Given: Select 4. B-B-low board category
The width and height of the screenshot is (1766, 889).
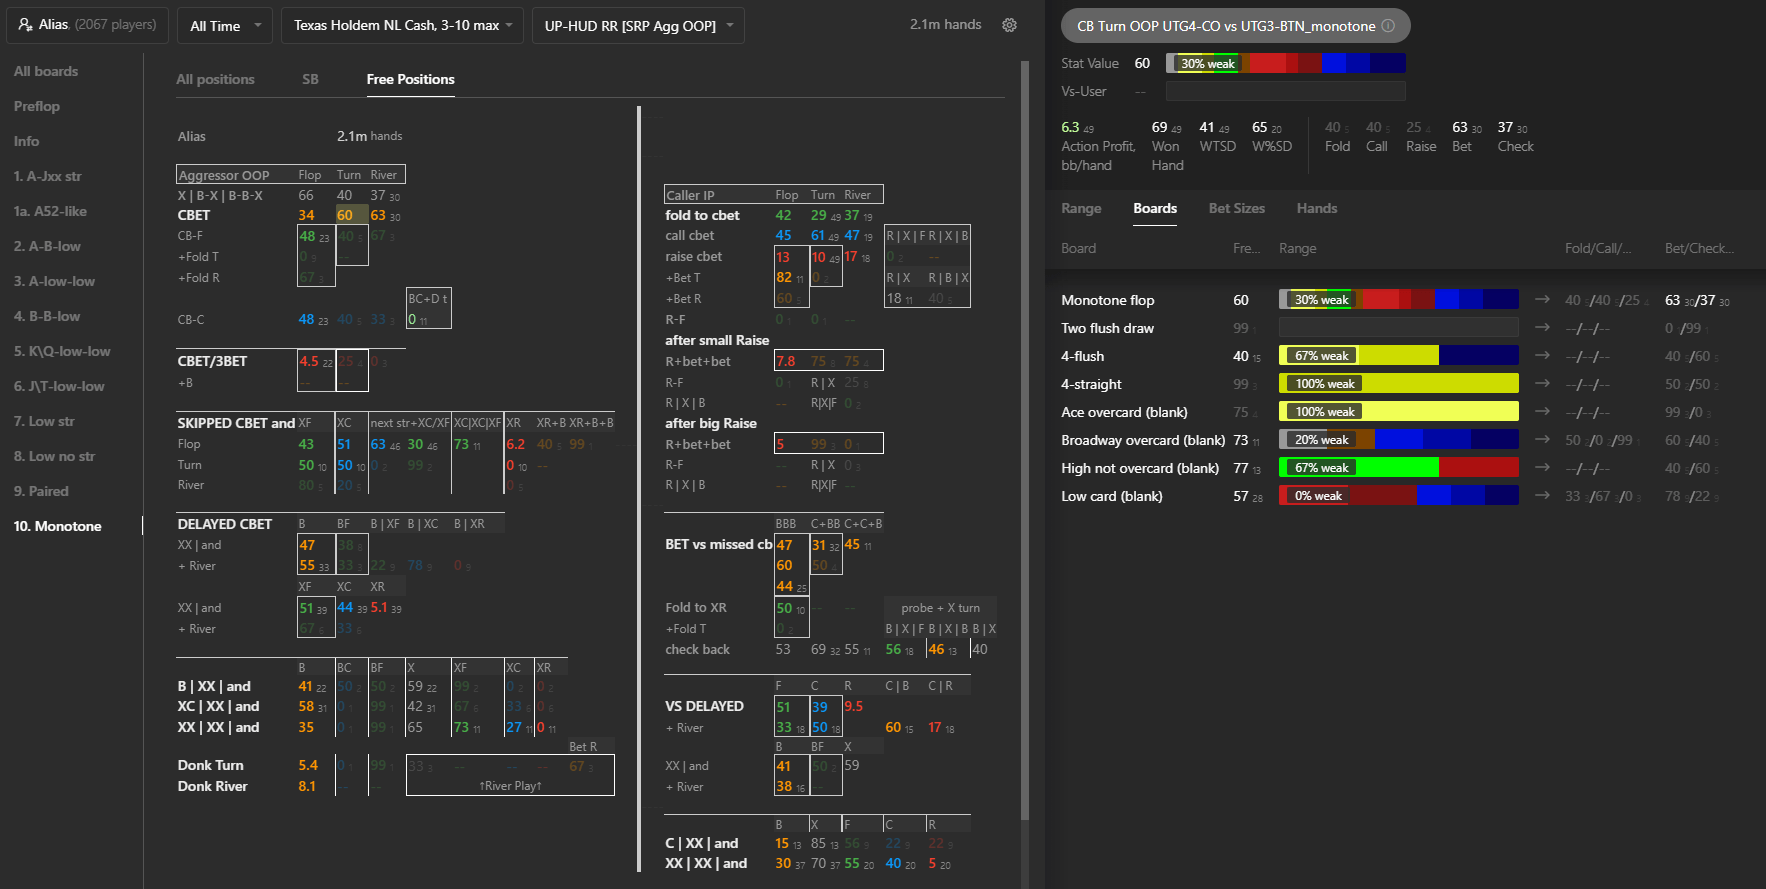Looking at the screenshot, I should [x=47, y=316].
